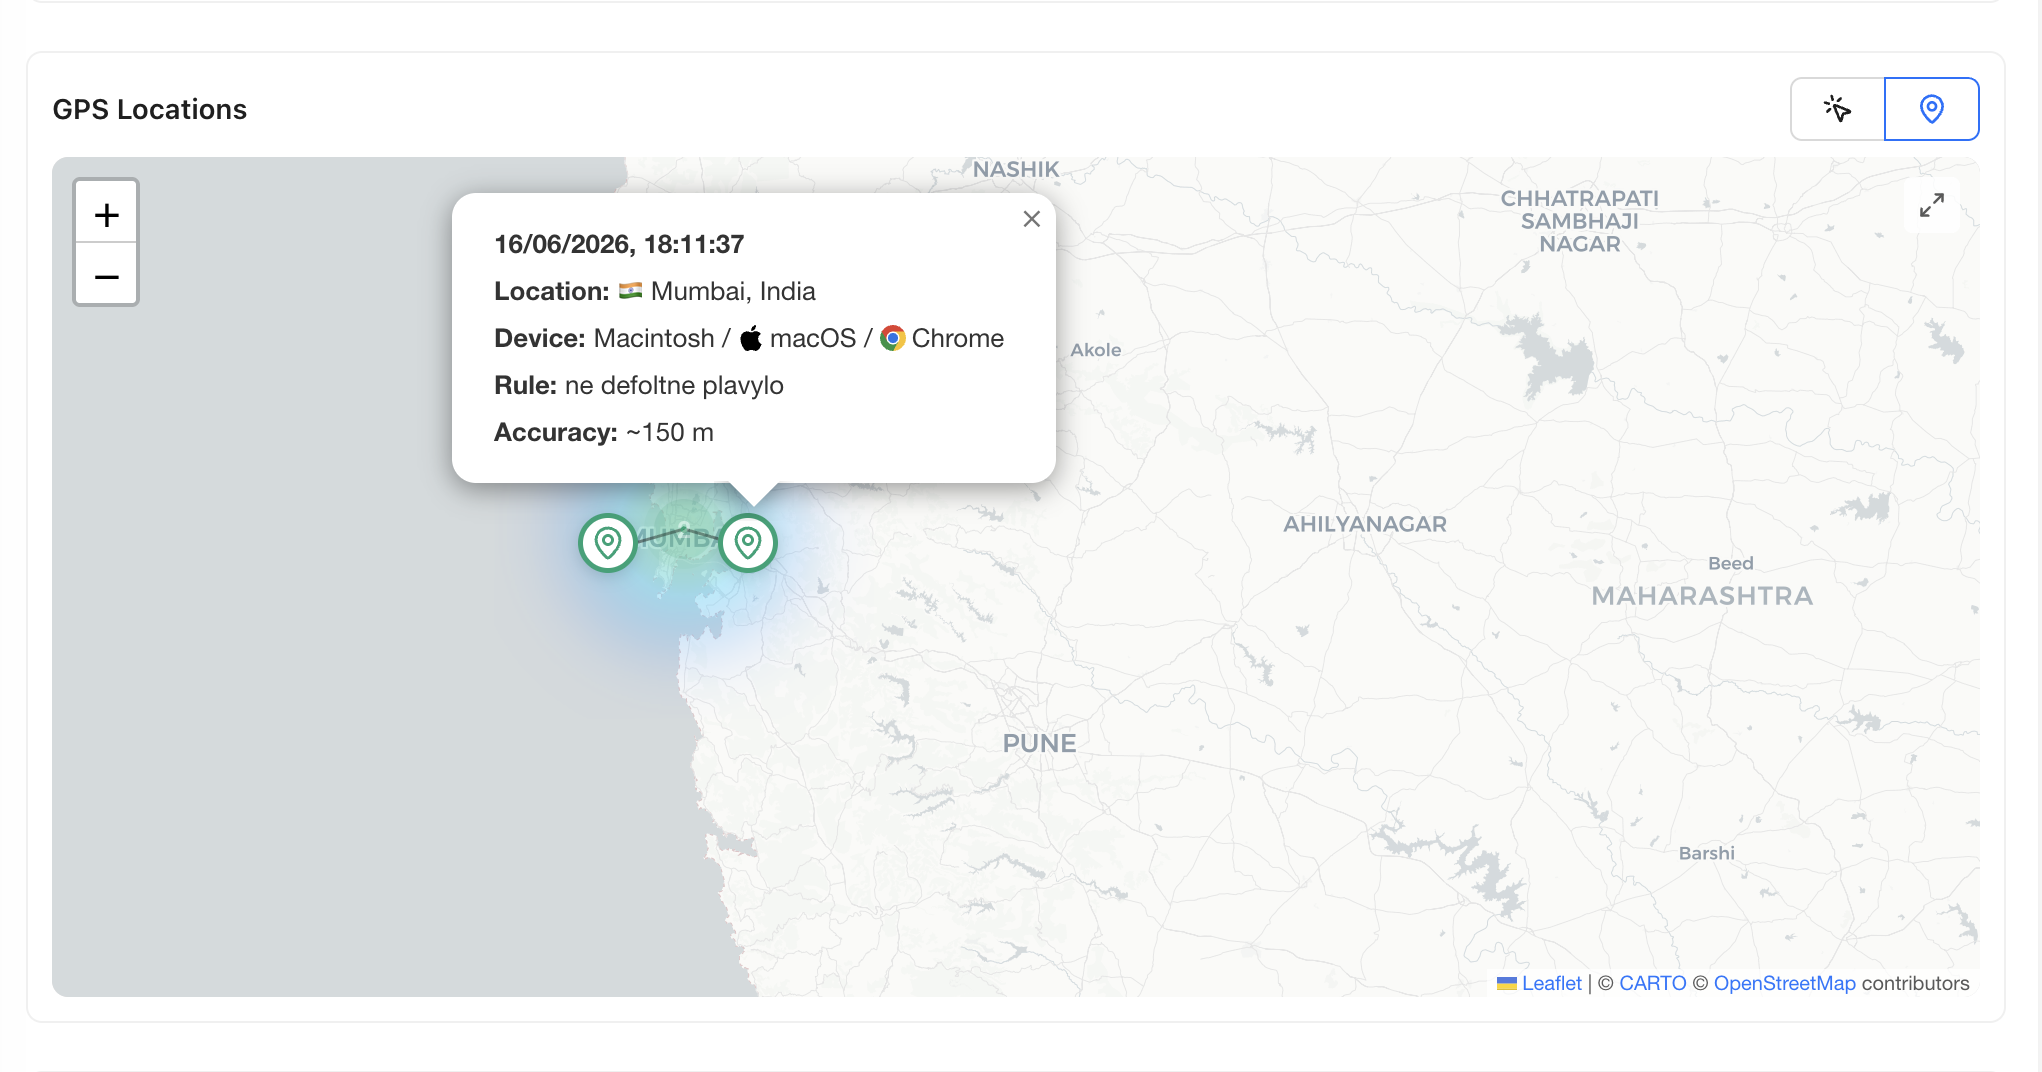Click the GPS Locations heading
Image resolution: width=2042 pixels, height=1072 pixels.
coord(150,109)
